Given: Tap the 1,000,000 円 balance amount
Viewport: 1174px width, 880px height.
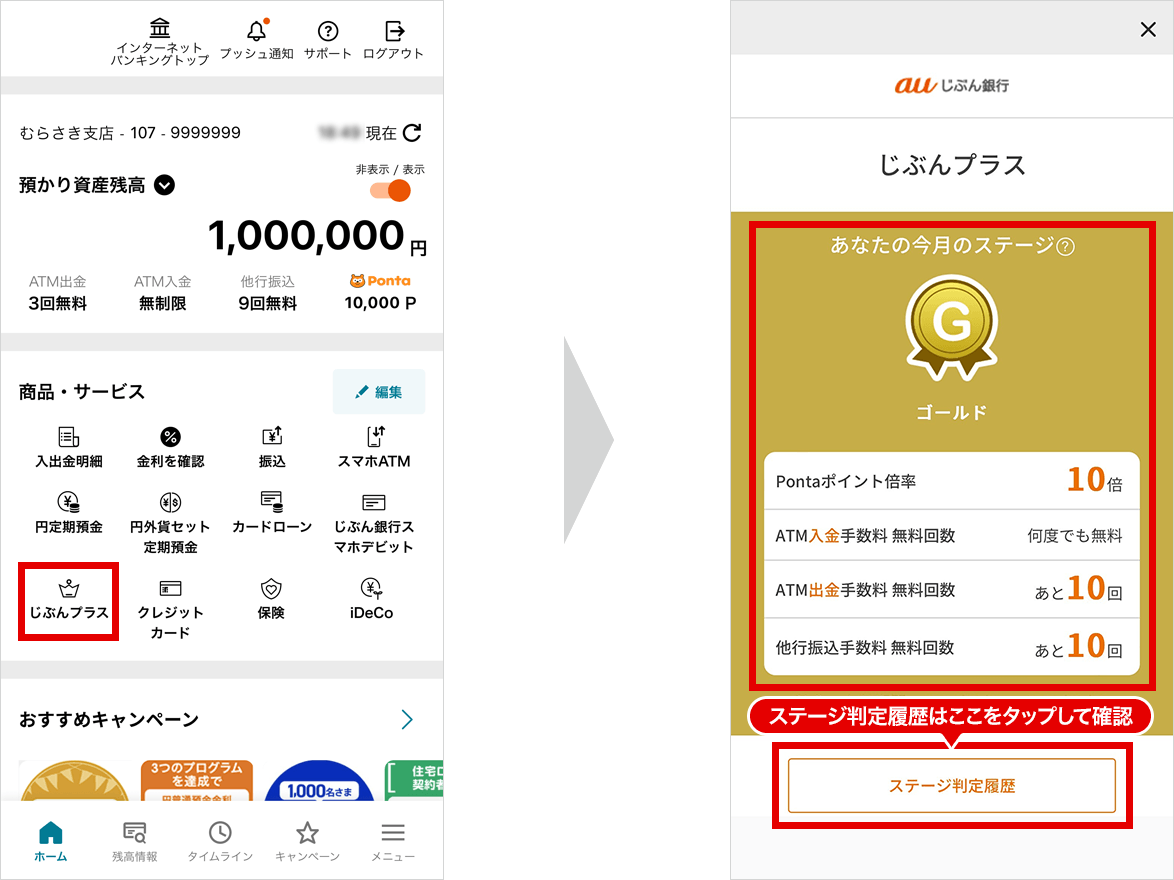Looking at the screenshot, I should tap(317, 237).
